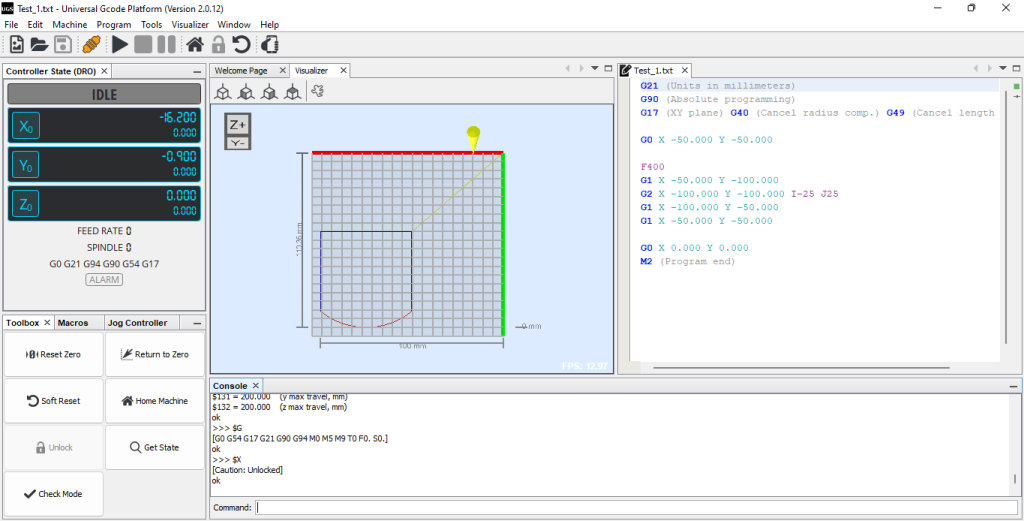Click the Y- orientation cube face

pyautogui.click(x=238, y=143)
